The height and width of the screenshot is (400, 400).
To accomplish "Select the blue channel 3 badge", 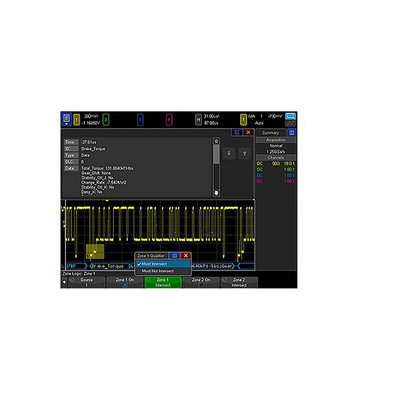I will (140, 119).
